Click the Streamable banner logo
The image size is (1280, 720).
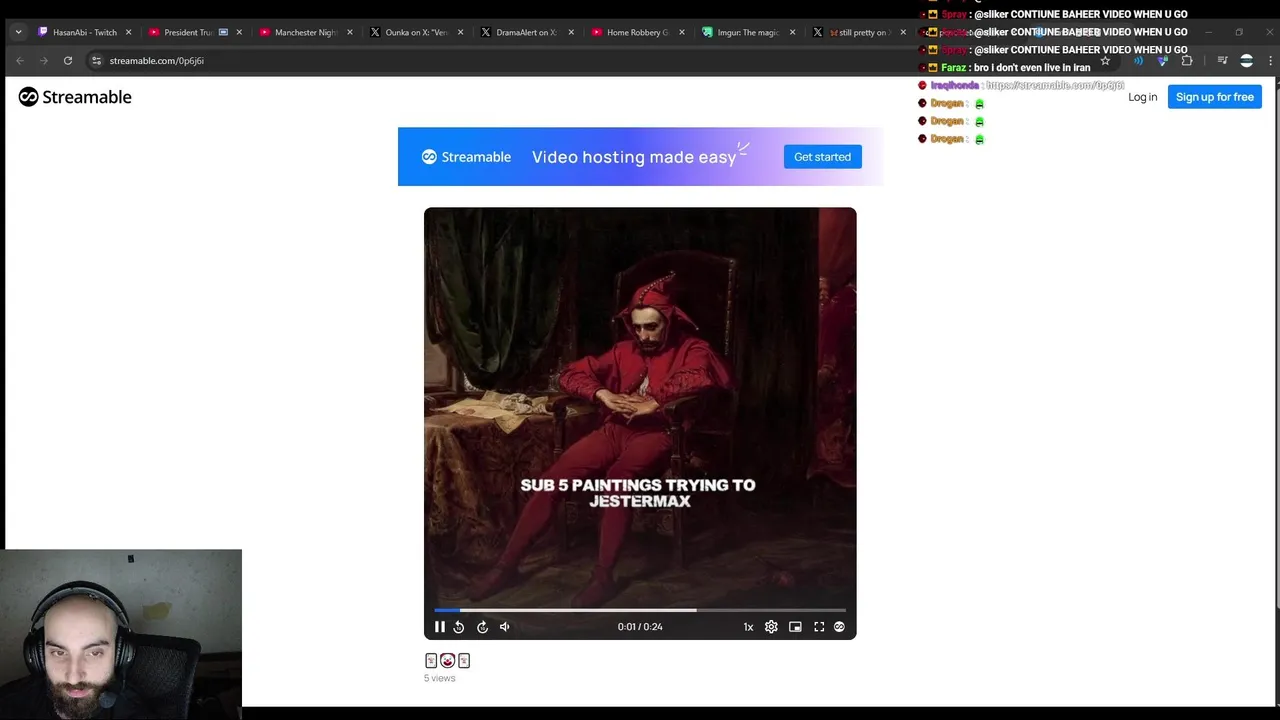[466, 157]
